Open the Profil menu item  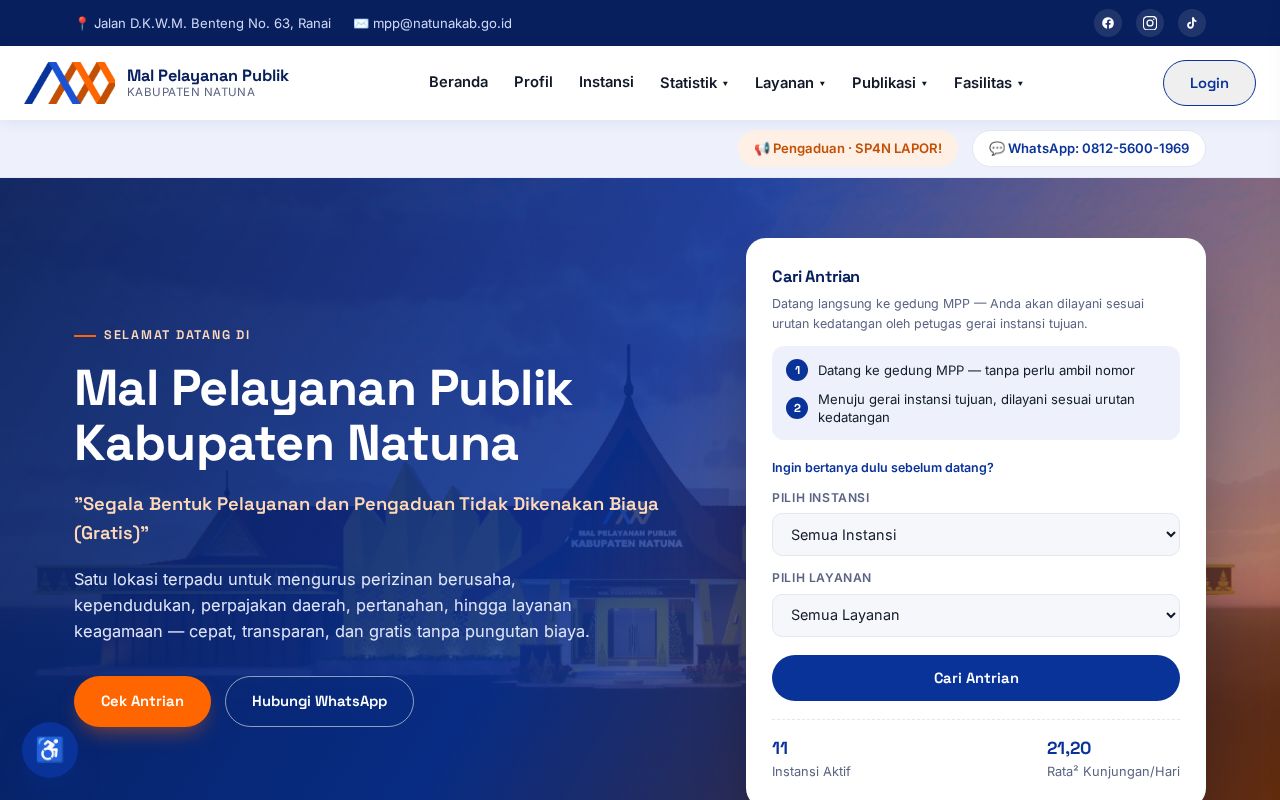click(x=533, y=82)
